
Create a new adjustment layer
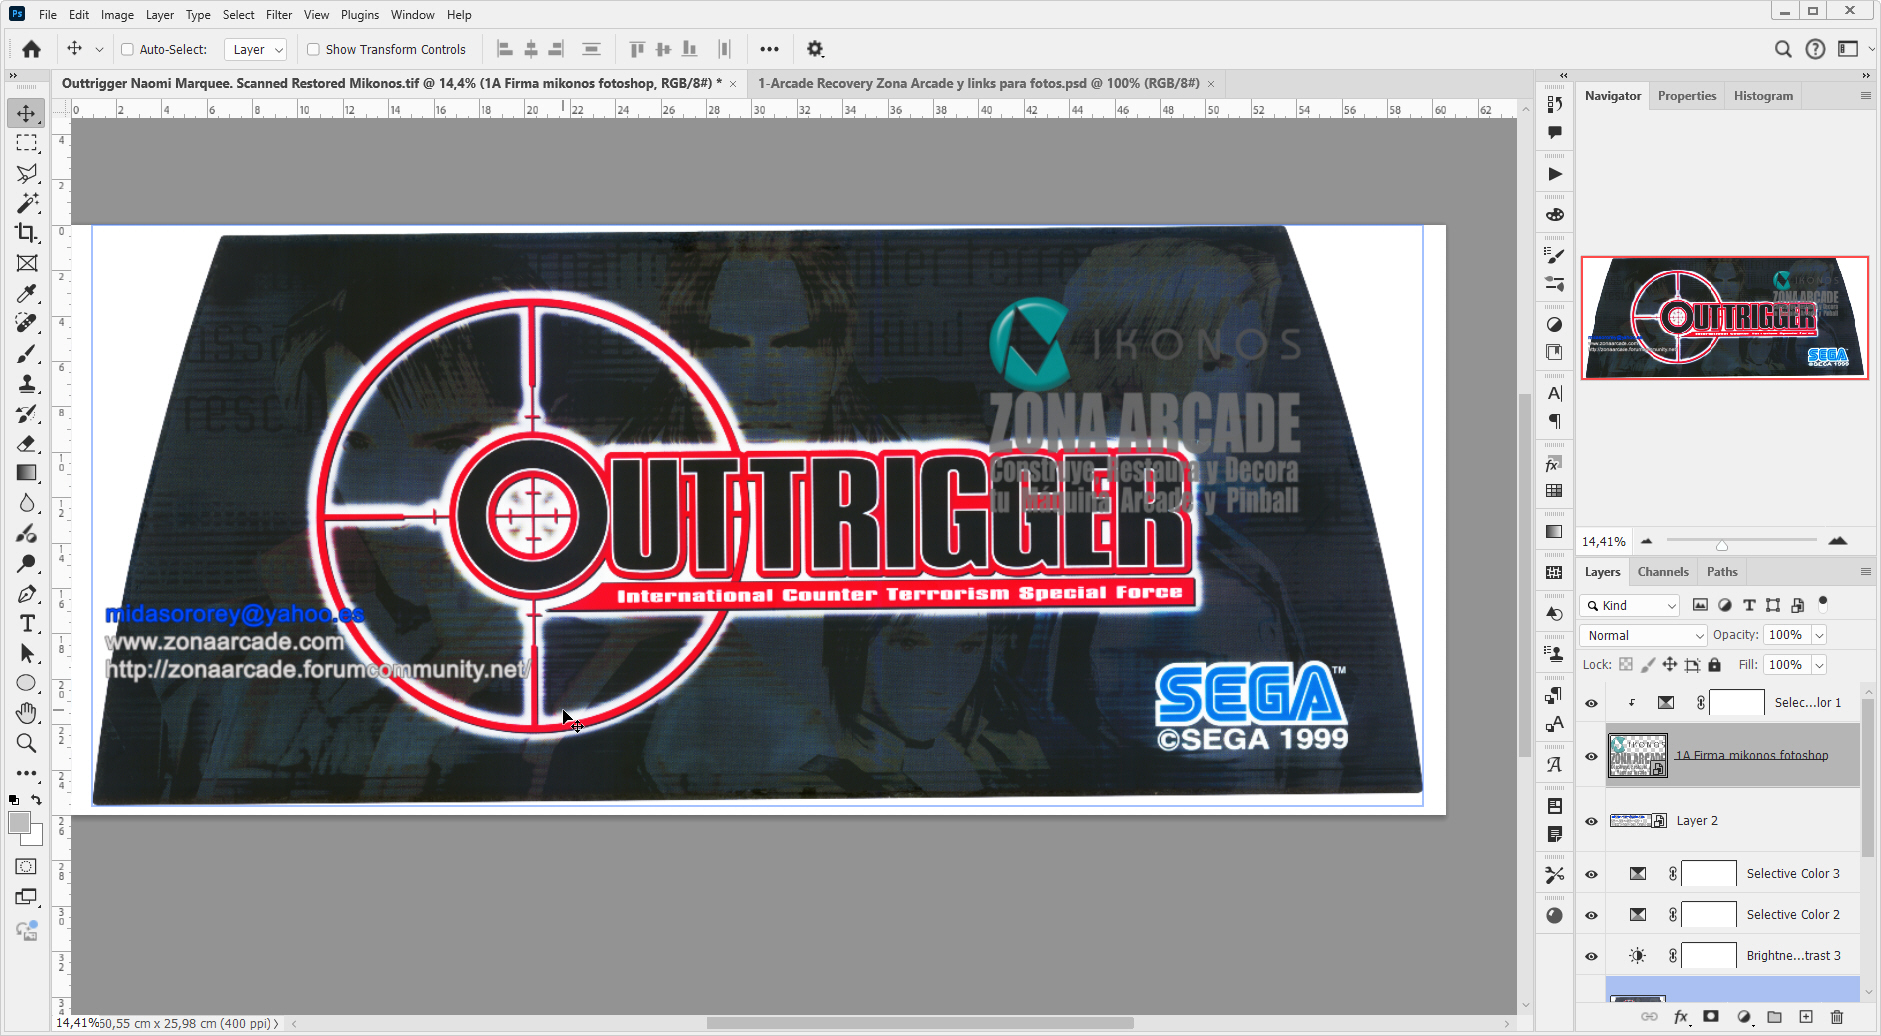[x=1744, y=1017]
